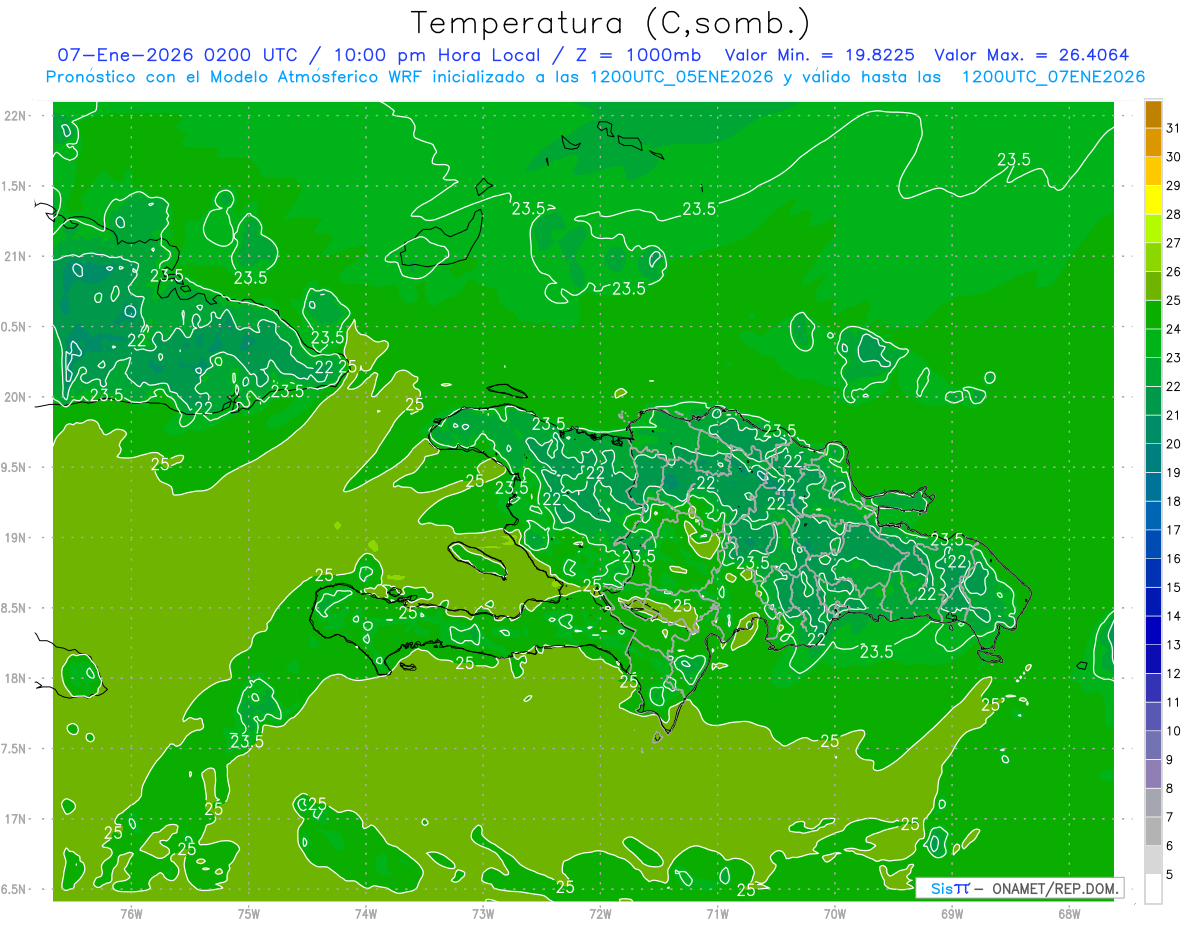Click the latitude axis label "22N"
Viewport: 1200px width, 927px height.
click(x=15, y=115)
